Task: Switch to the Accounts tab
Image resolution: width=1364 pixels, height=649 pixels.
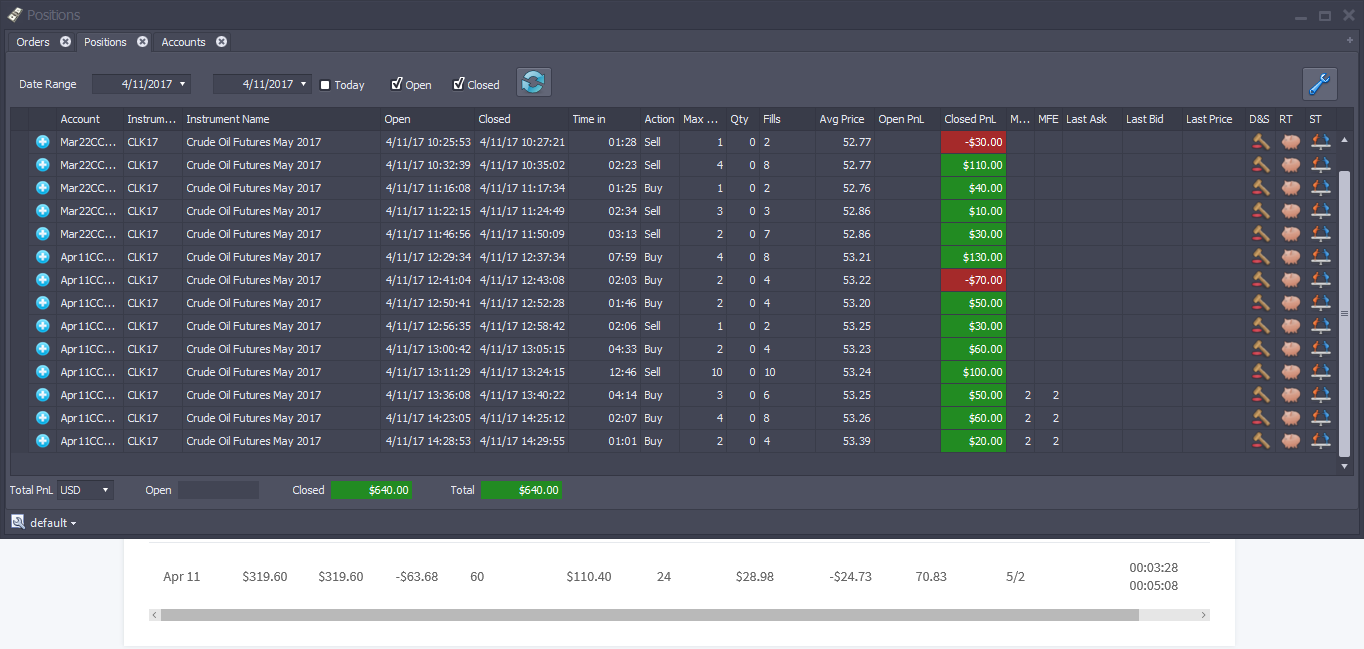Action: point(184,42)
